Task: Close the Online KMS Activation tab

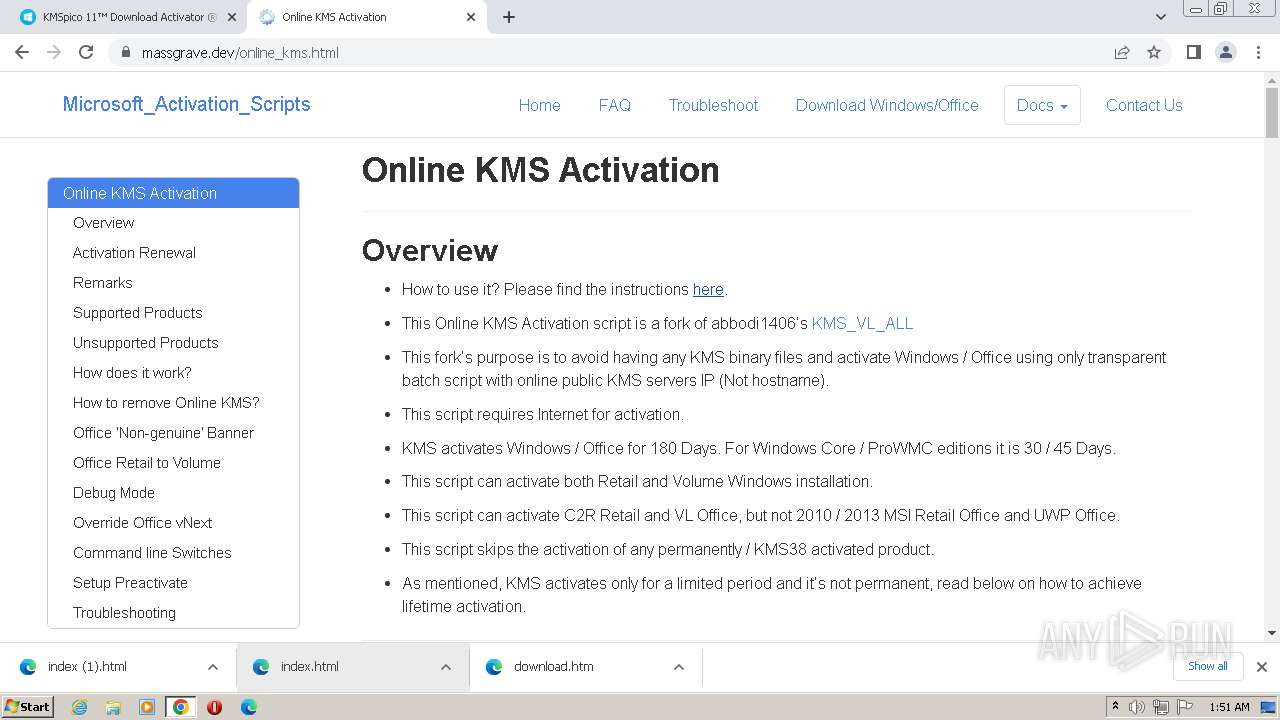Action: point(471,17)
